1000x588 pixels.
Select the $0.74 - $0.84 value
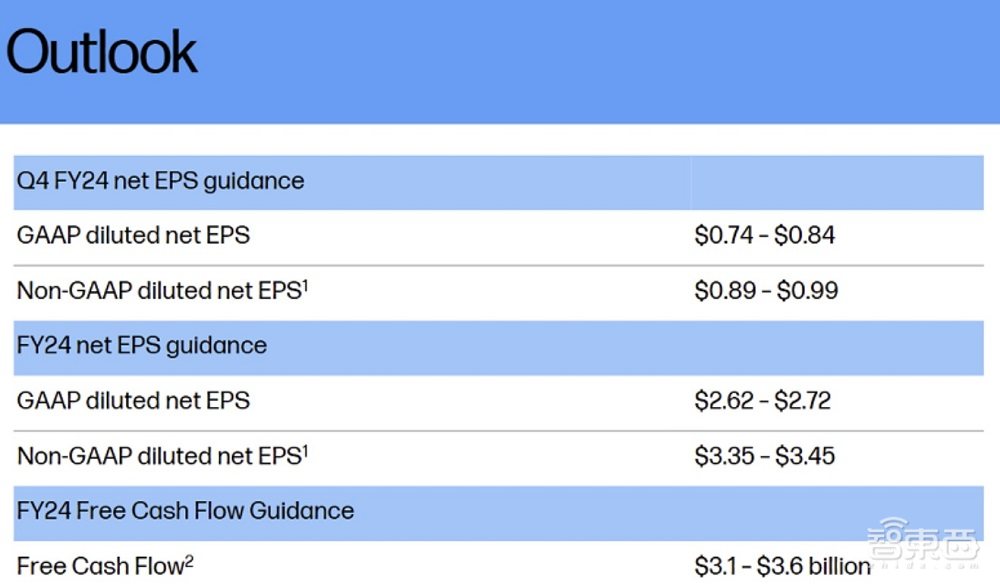point(765,236)
